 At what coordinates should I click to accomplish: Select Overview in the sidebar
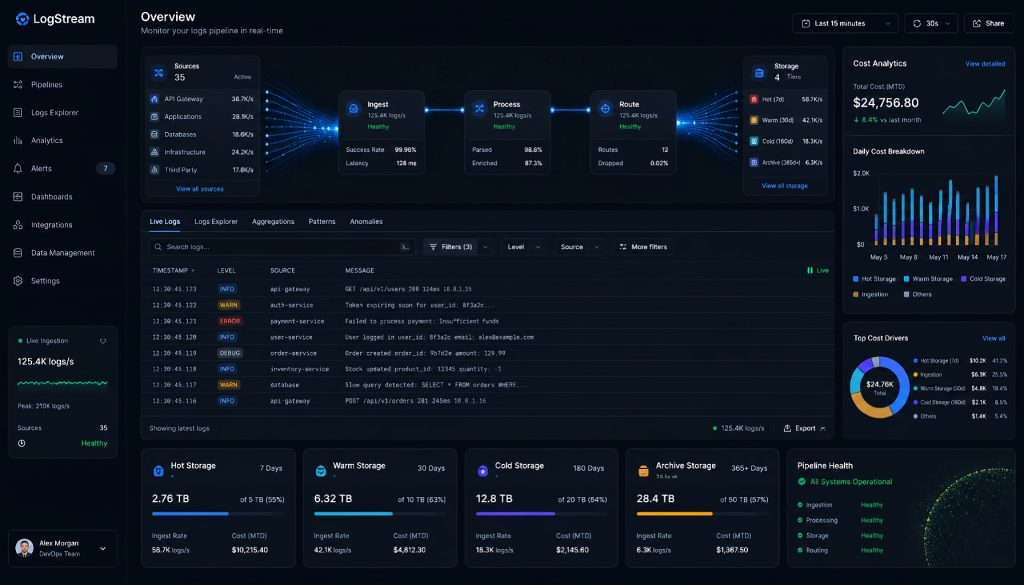pos(63,57)
